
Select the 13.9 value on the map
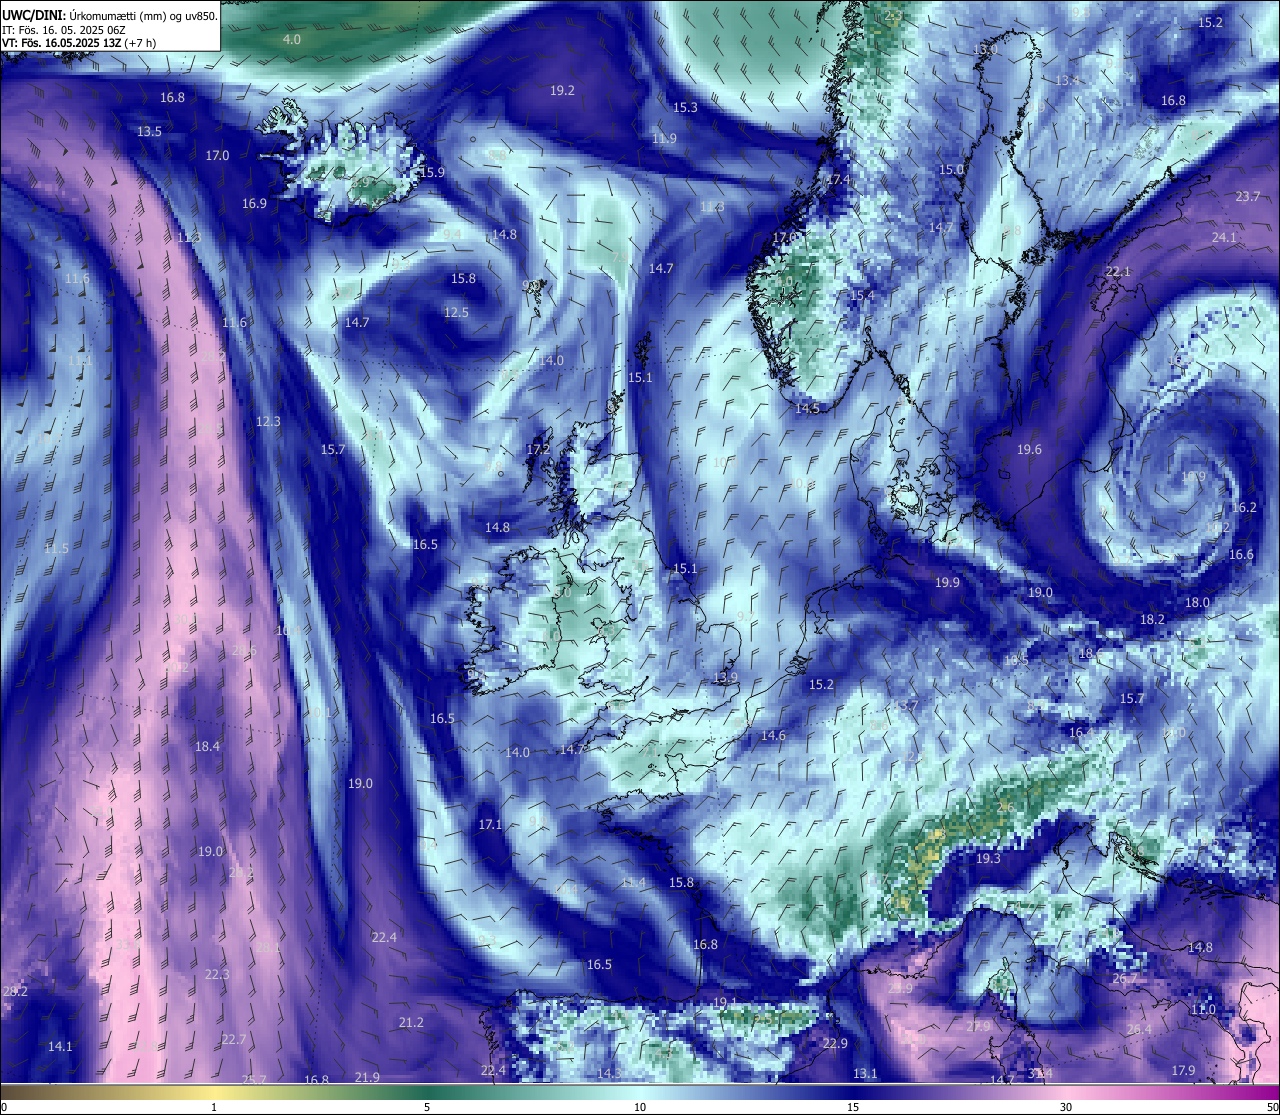[x=725, y=677]
